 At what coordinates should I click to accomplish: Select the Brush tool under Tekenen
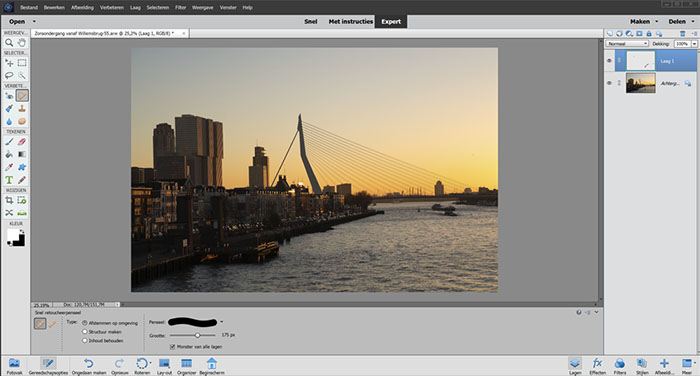point(9,142)
